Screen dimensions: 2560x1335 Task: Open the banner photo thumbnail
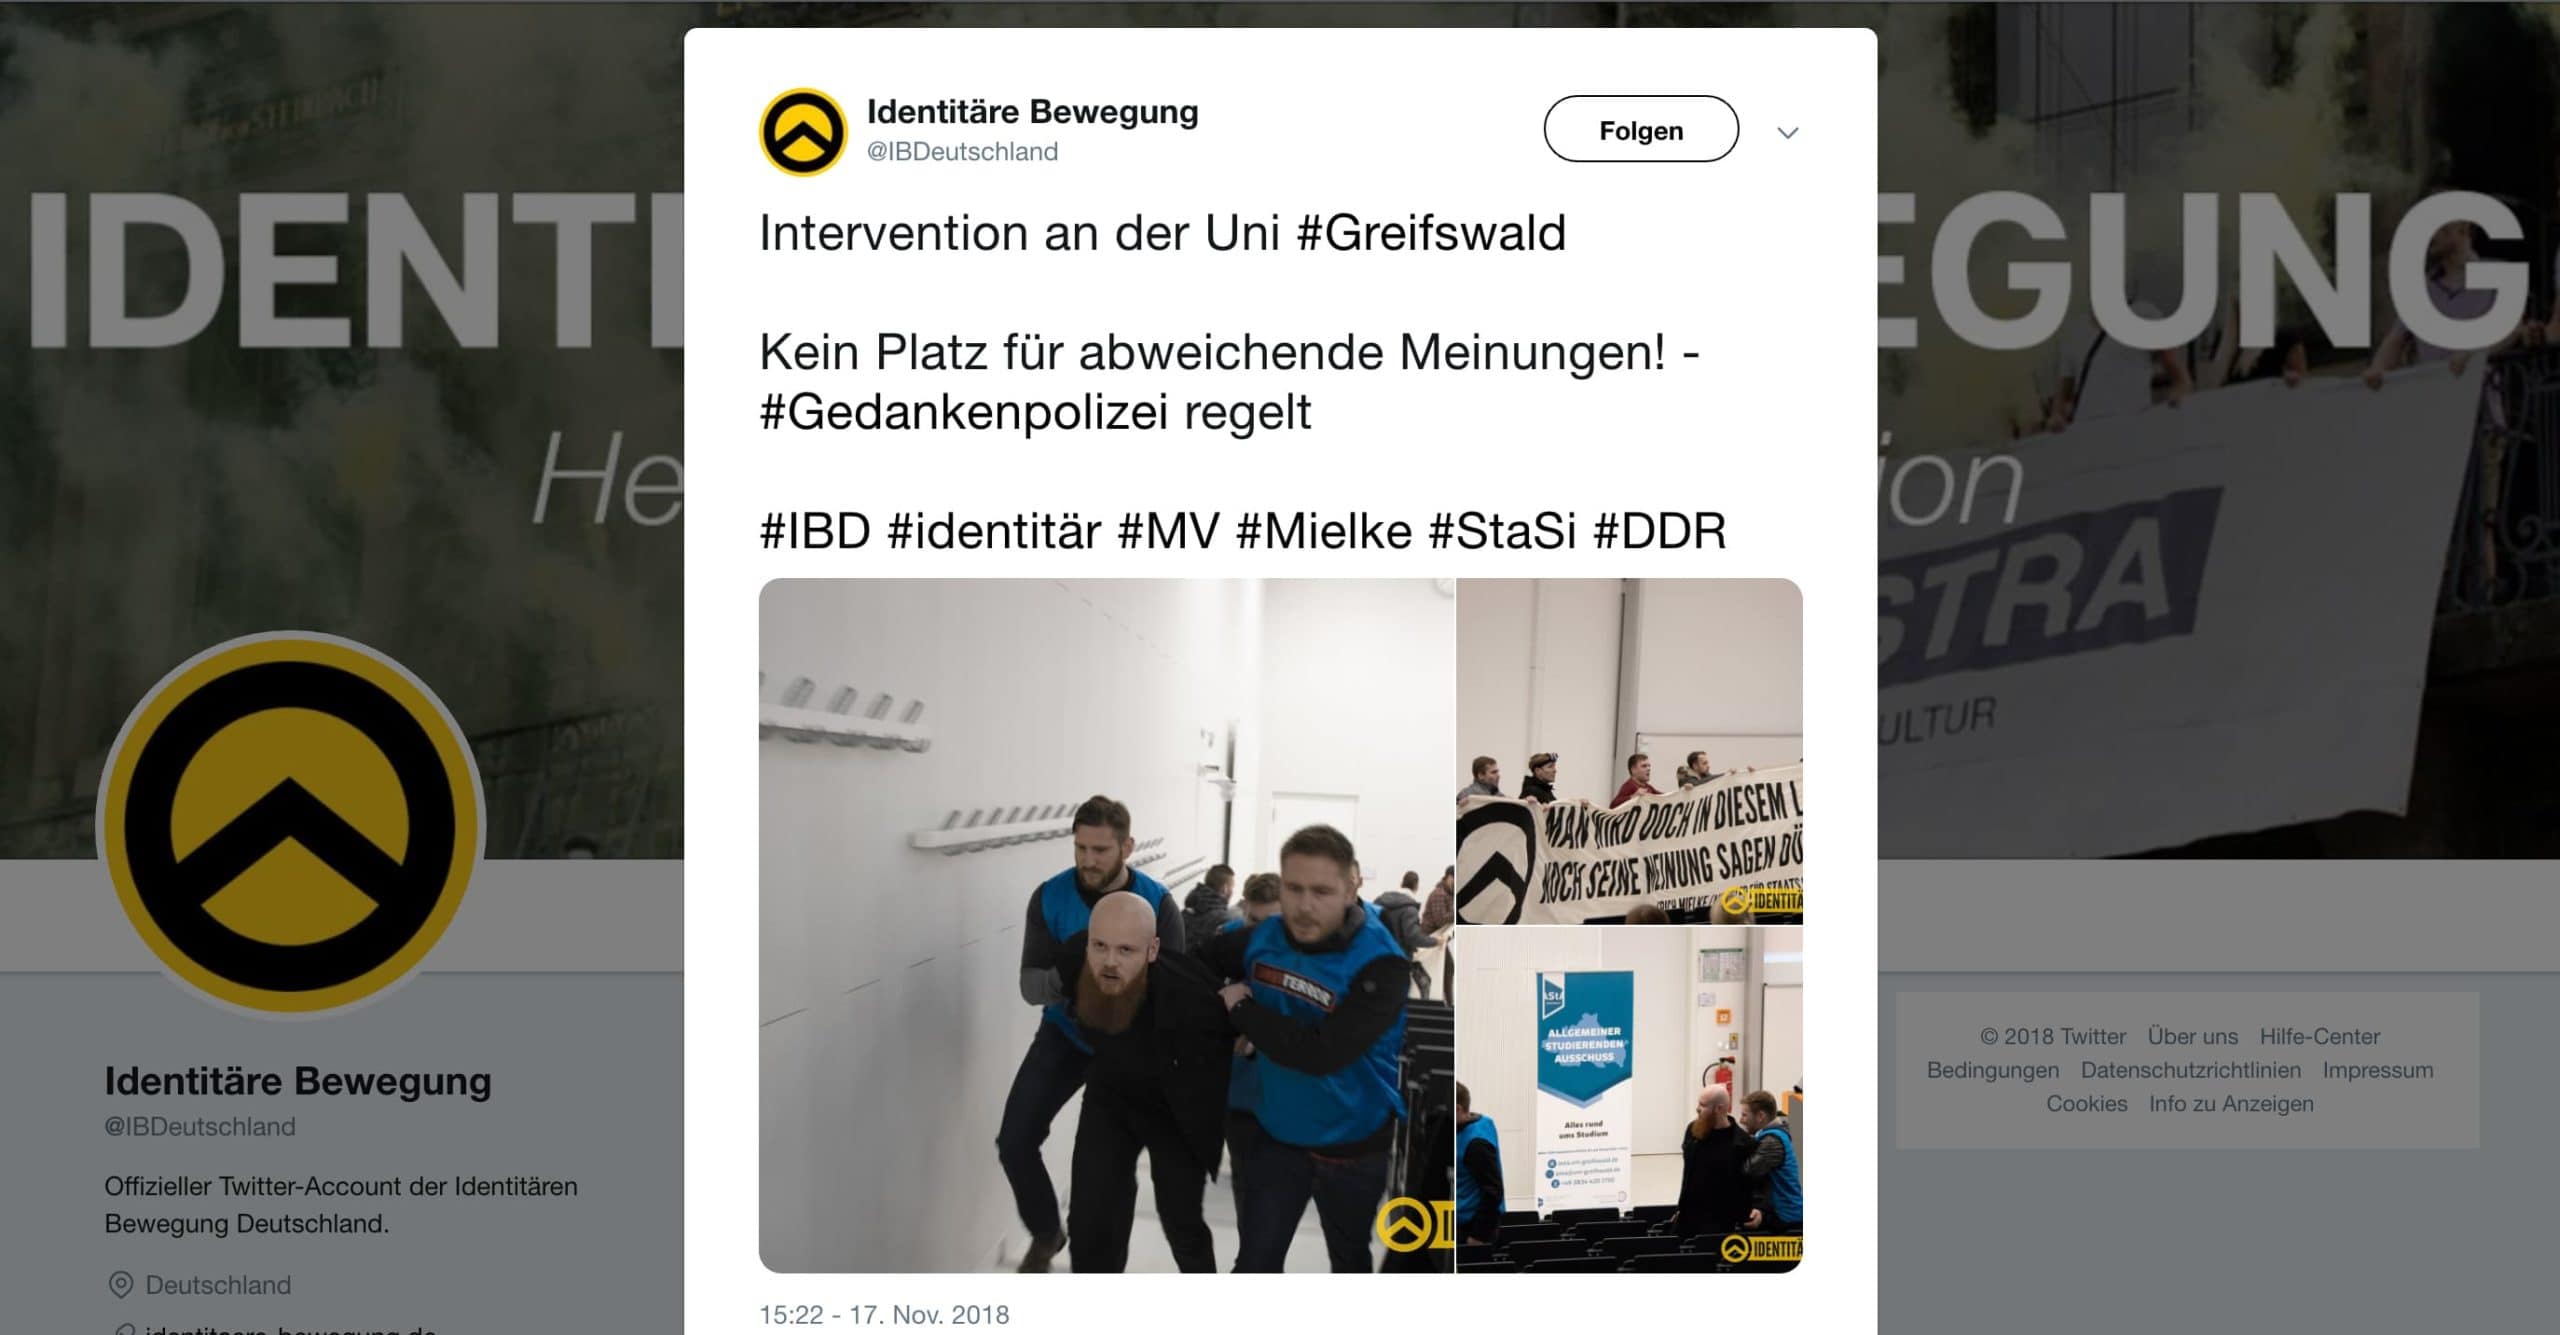(1630, 751)
